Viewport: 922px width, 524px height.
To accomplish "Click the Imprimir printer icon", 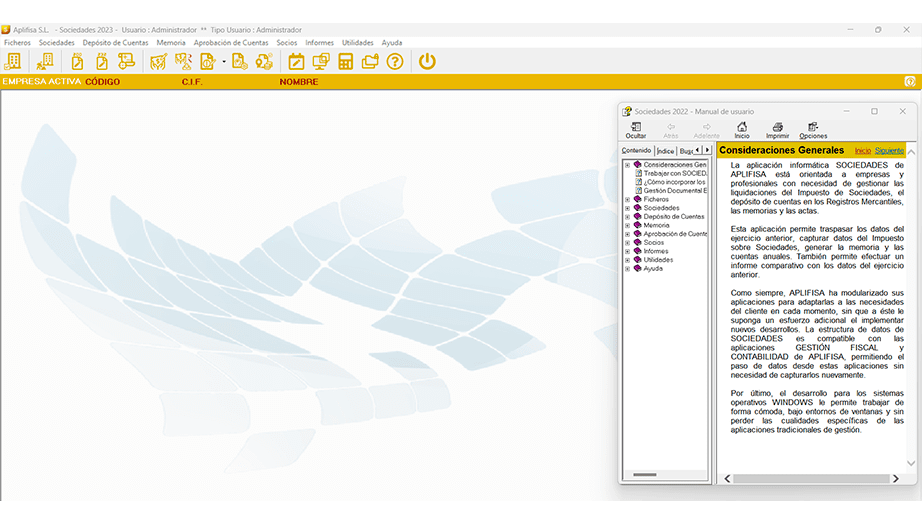I will [777, 129].
